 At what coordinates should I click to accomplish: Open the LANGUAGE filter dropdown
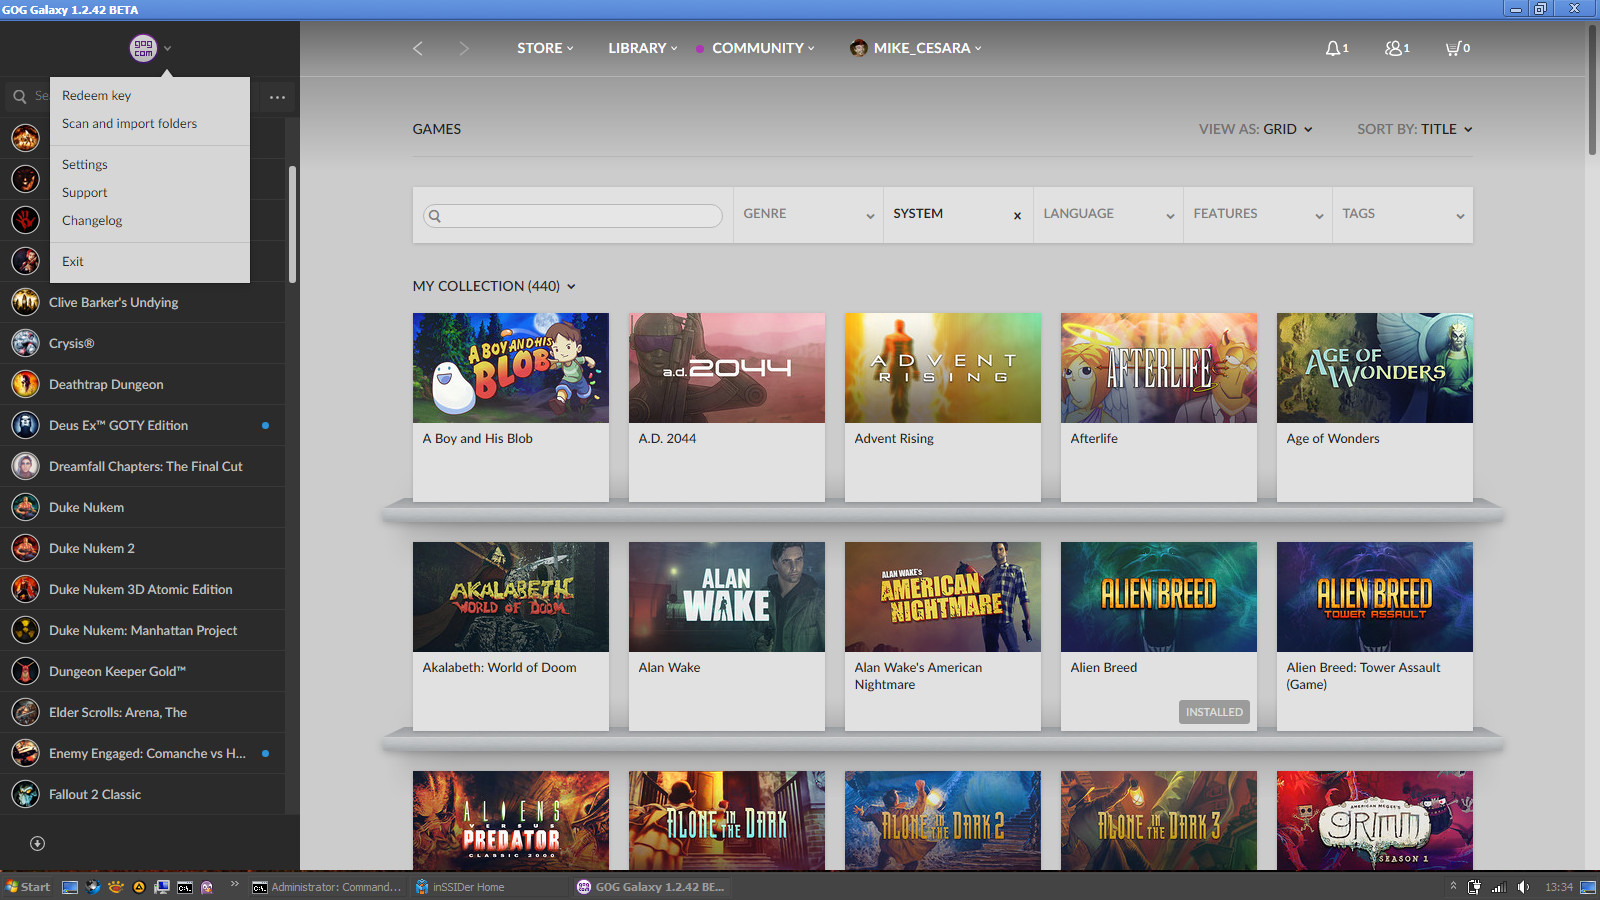coord(1108,214)
